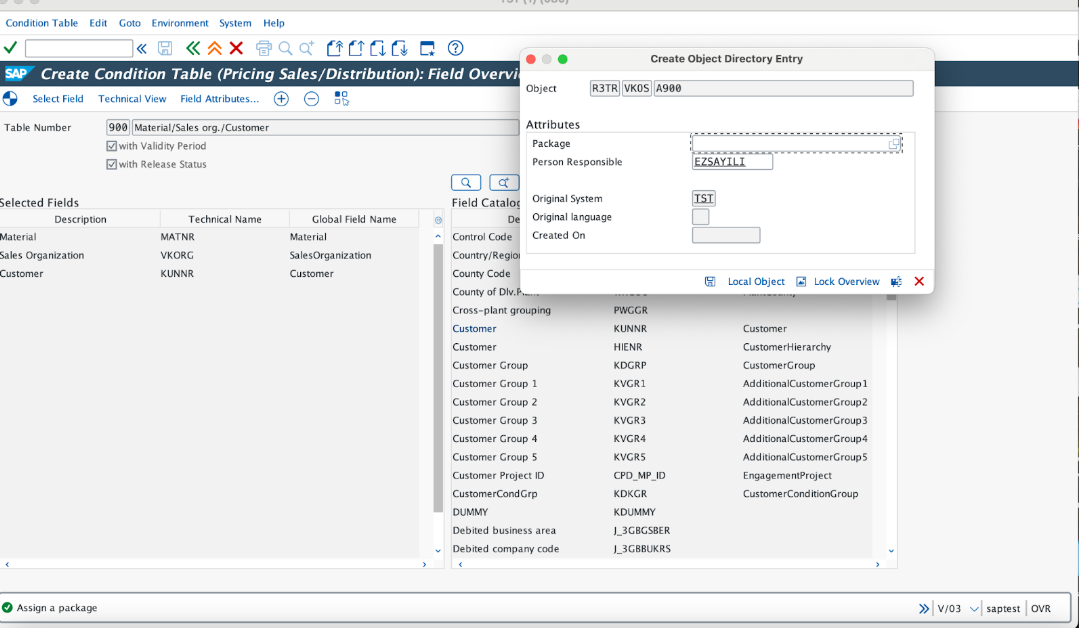Click the Original language field

coord(700,217)
